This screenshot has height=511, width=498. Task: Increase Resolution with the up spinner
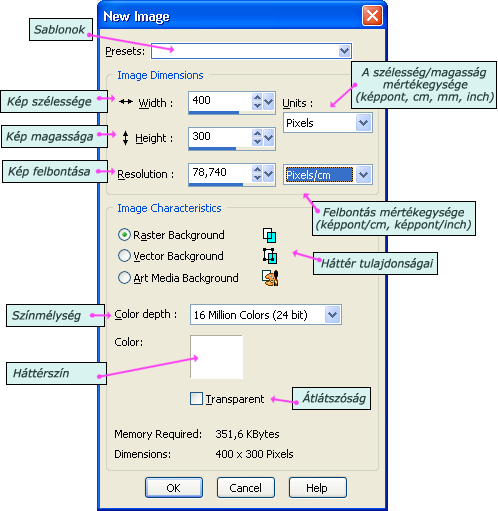pos(257,170)
